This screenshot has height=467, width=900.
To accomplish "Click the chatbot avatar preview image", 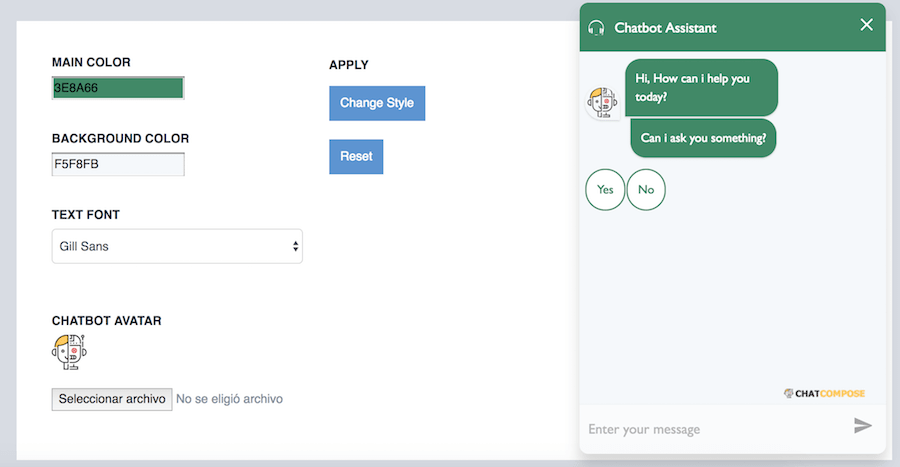I will pyautogui.click(x=69, y=352).
